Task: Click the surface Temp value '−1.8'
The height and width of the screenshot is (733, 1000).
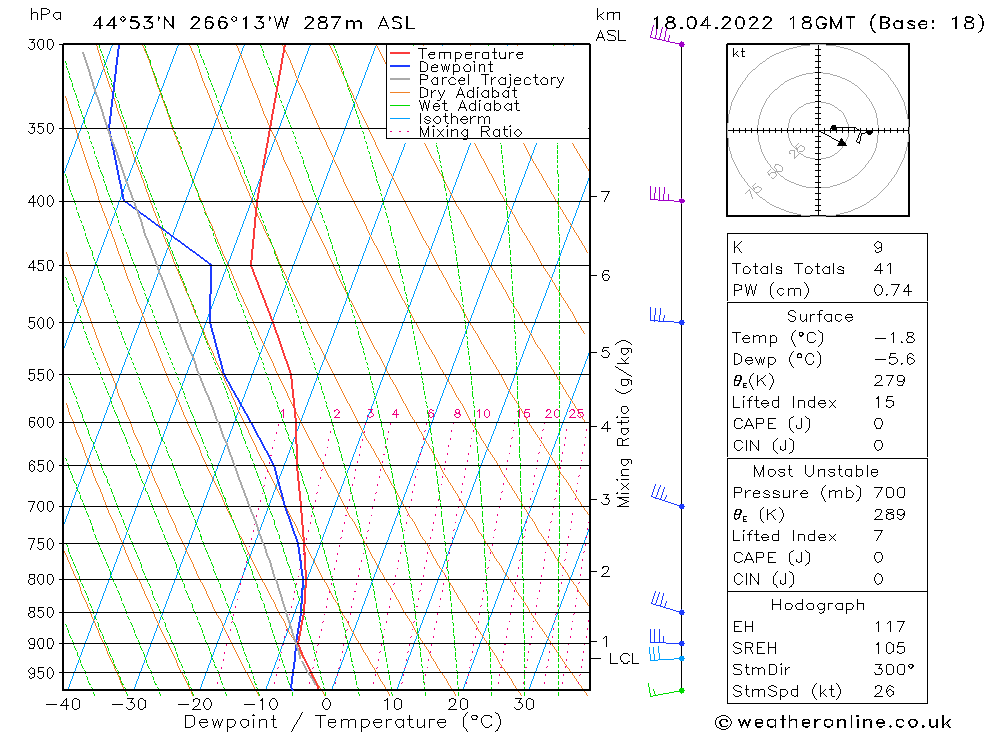Action: (x=894, y=338)
